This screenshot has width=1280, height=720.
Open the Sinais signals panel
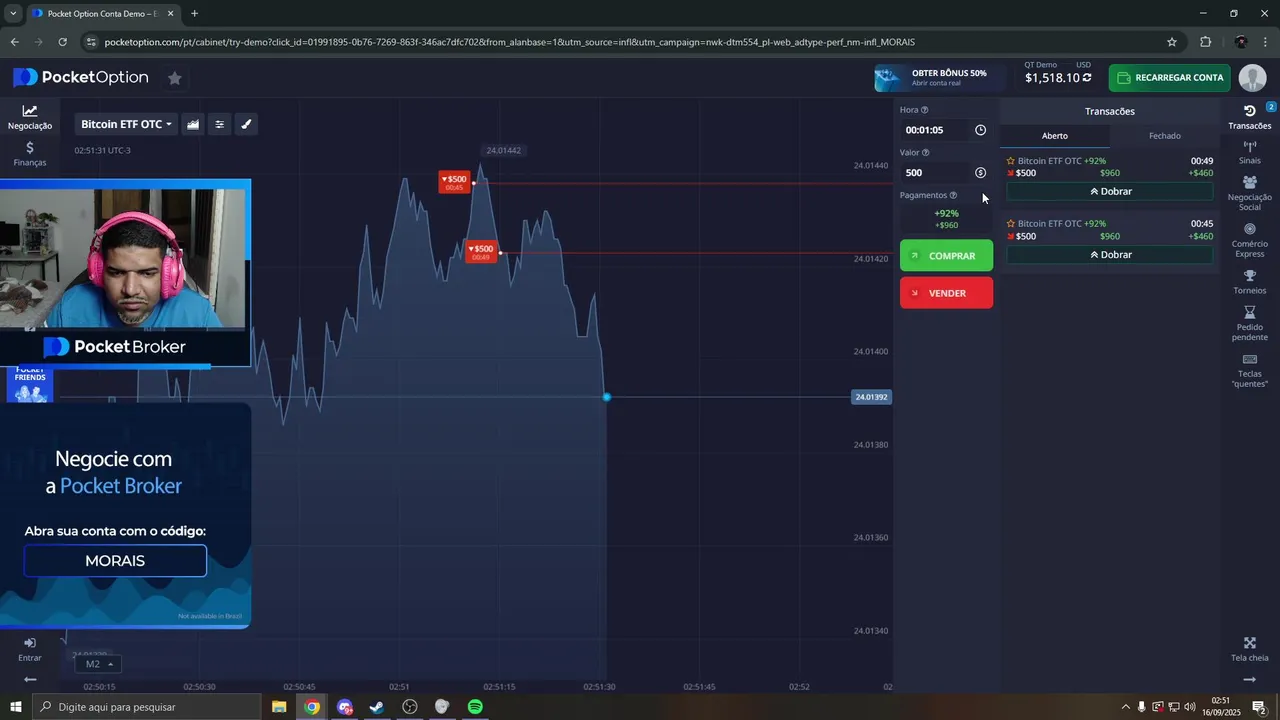pos(1250,152)
